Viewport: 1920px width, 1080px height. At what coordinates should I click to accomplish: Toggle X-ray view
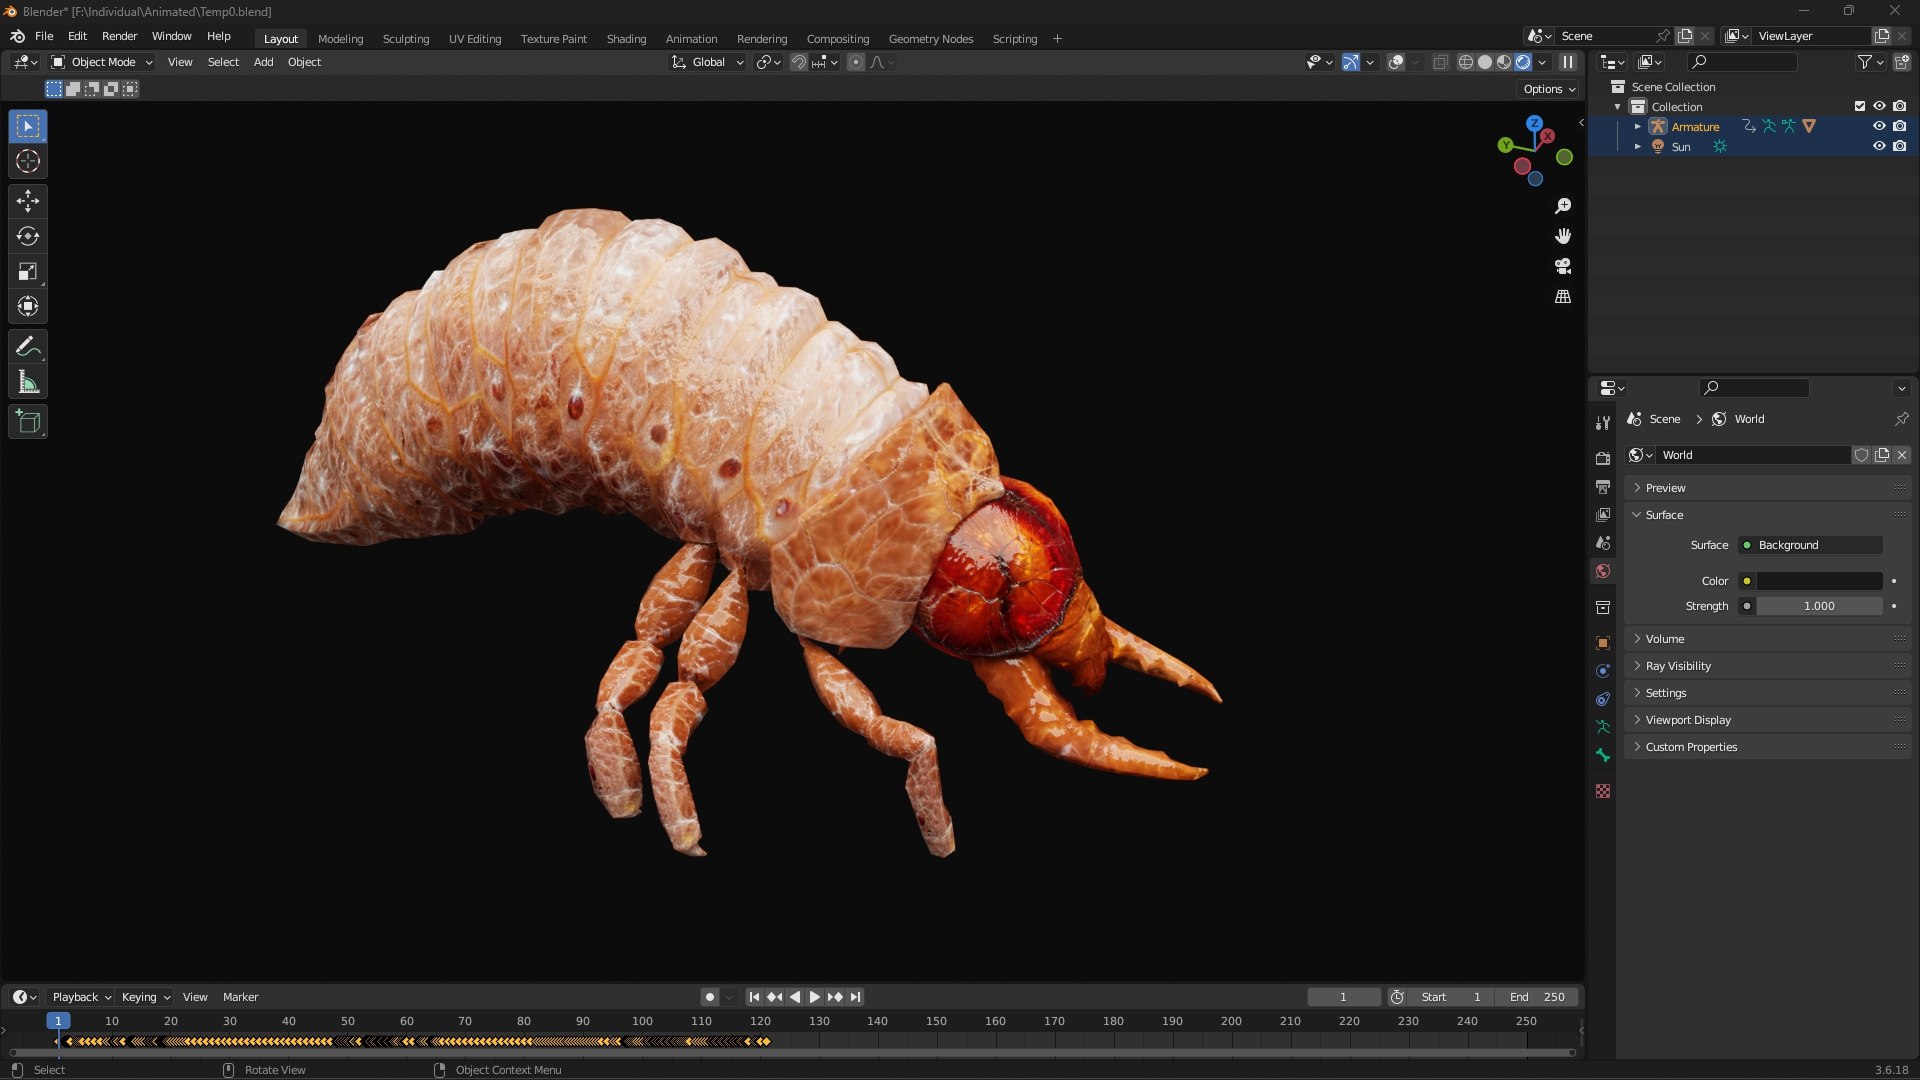point(1440,62)
